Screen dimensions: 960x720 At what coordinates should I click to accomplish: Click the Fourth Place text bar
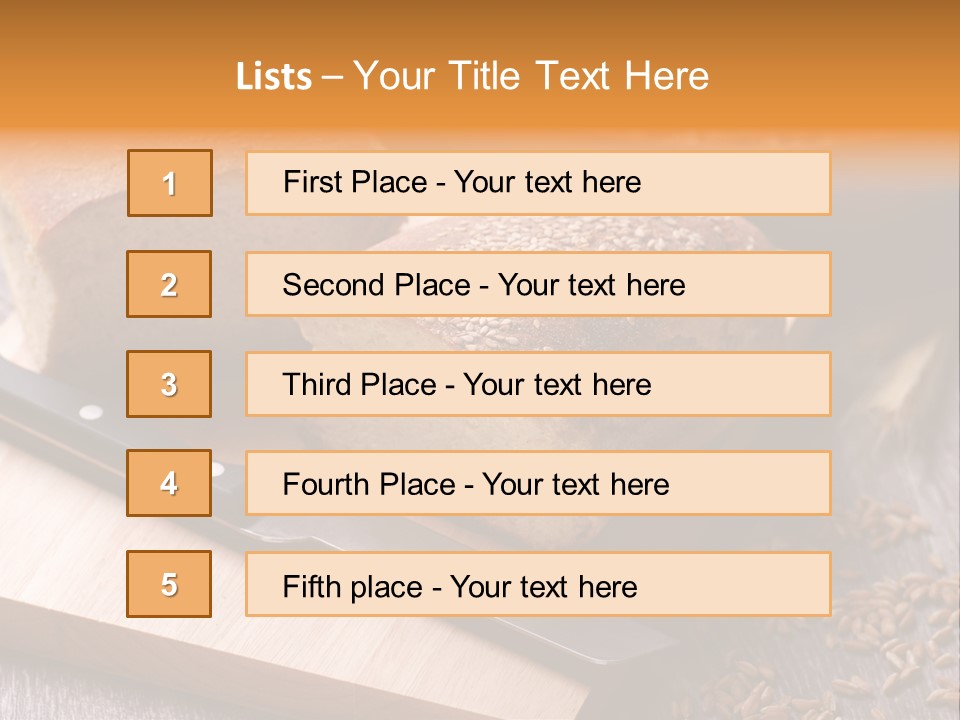pos(538,483)
